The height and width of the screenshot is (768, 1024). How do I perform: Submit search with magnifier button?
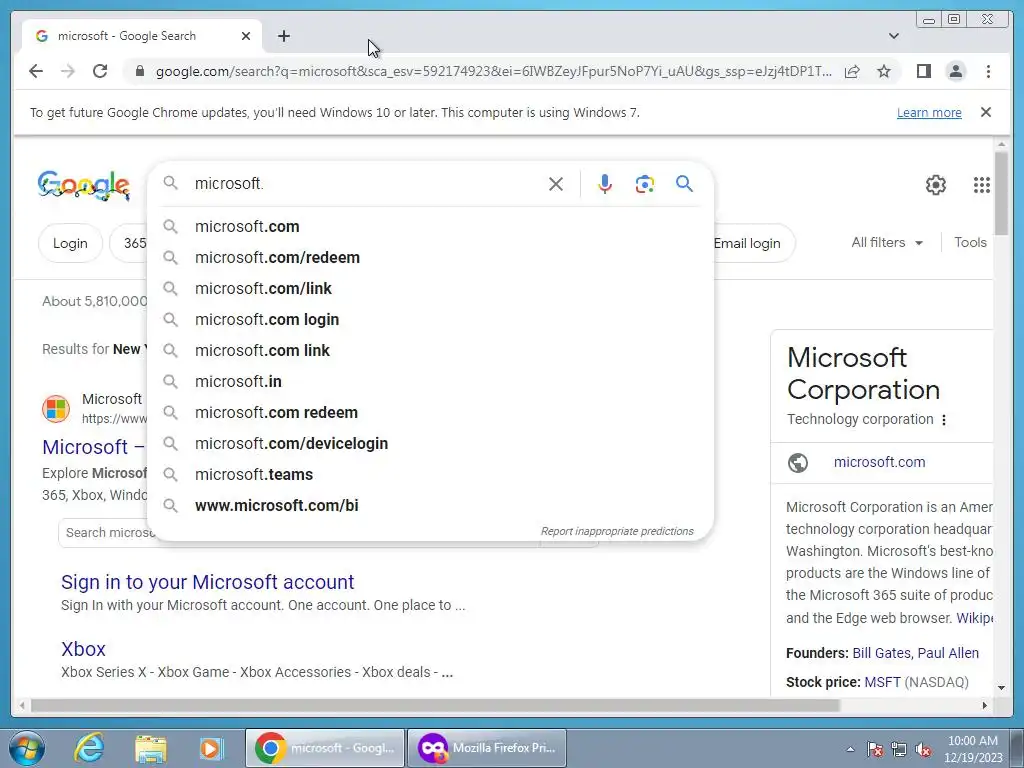(x=684, y=184)
